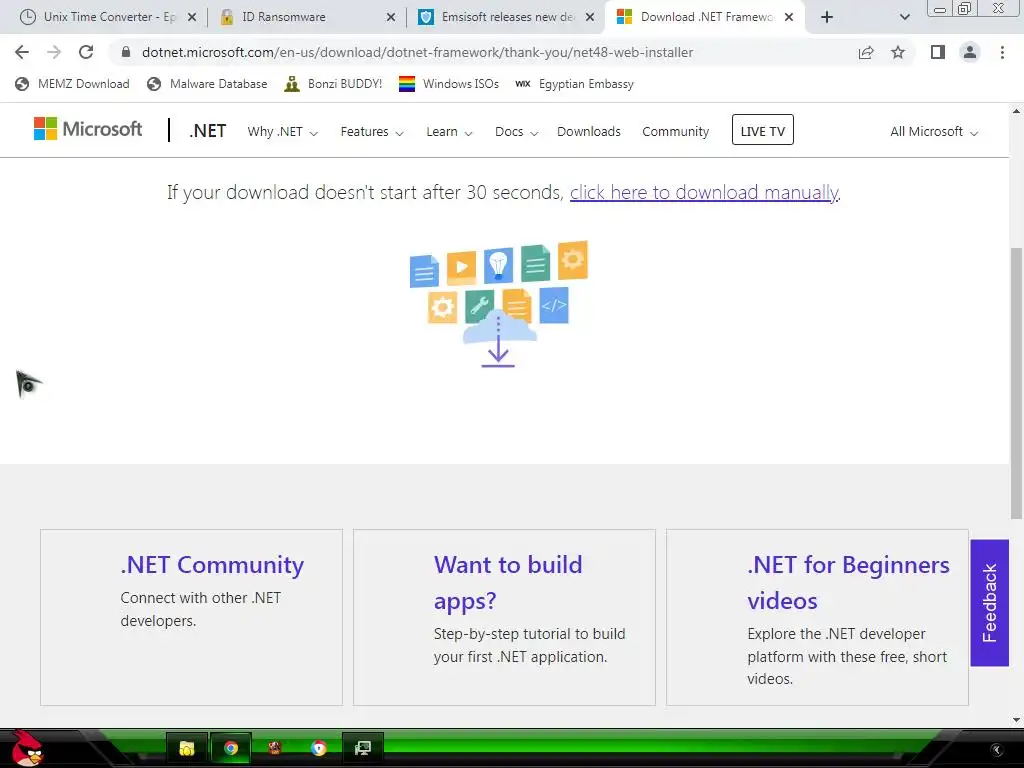View site info via the lock icon
The image size is (1024, 768).
(126, 52)
